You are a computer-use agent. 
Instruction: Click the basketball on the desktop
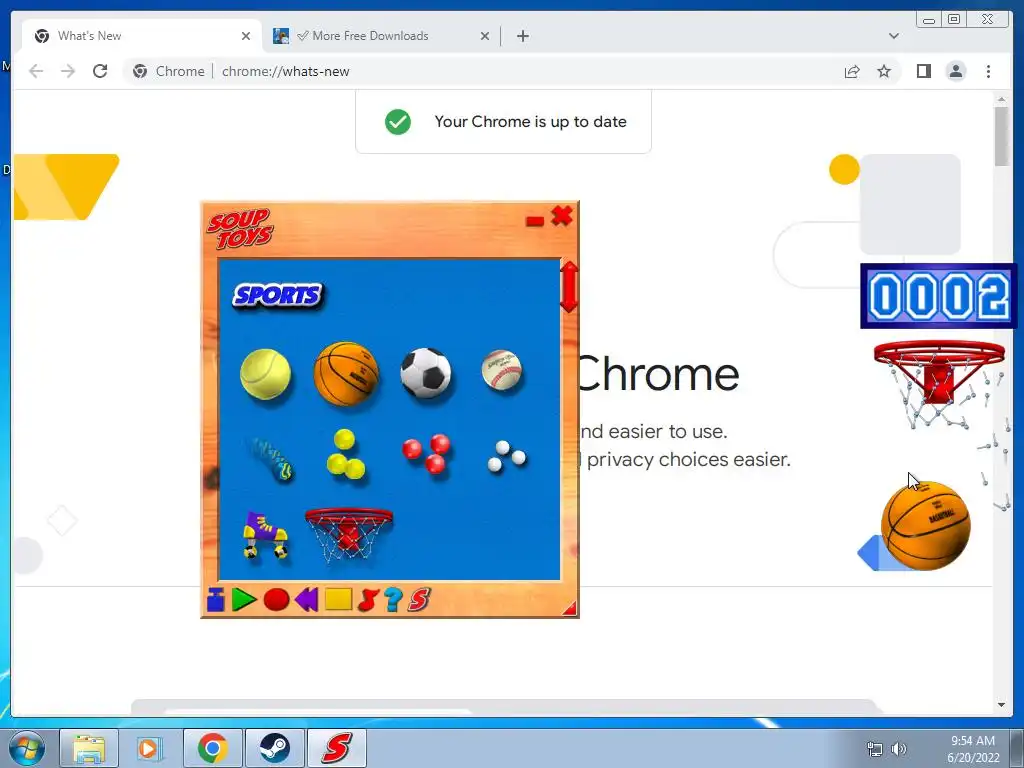[925, 526]
